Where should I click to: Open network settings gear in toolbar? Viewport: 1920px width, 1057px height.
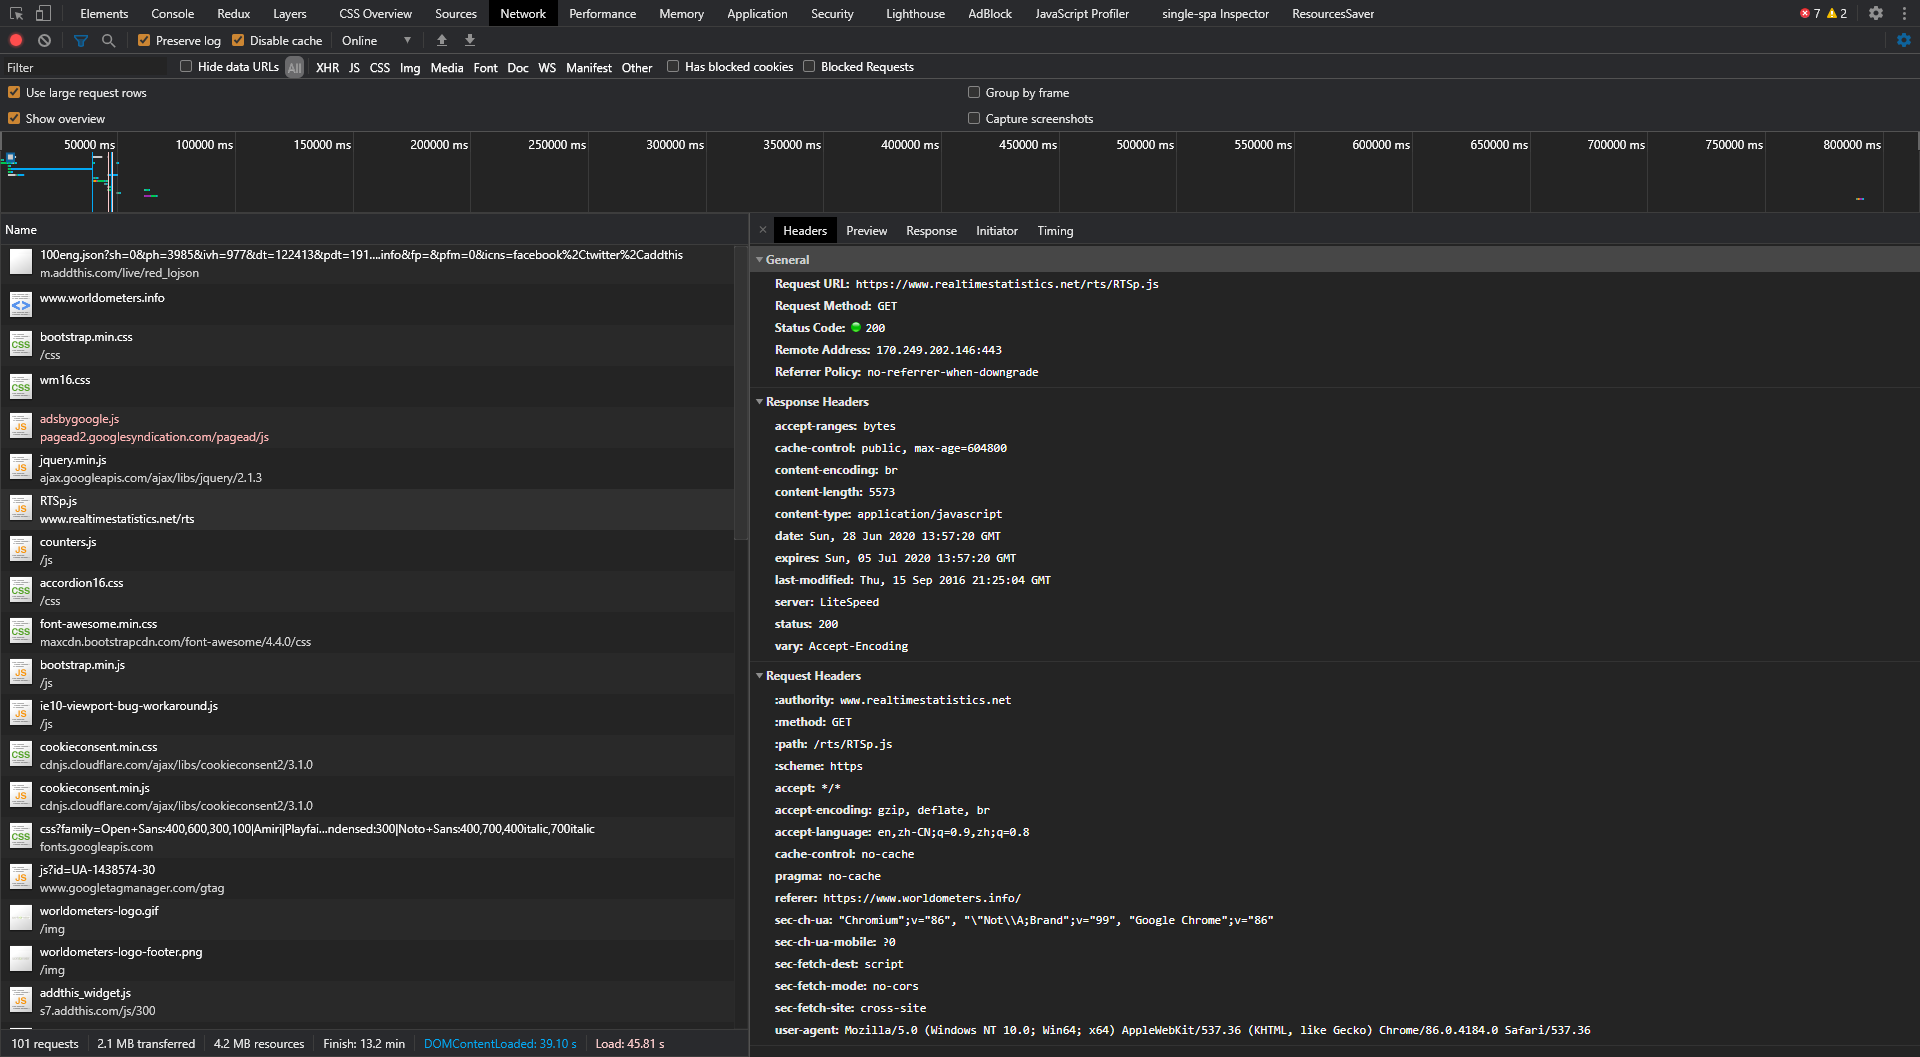coord(1904,41)
